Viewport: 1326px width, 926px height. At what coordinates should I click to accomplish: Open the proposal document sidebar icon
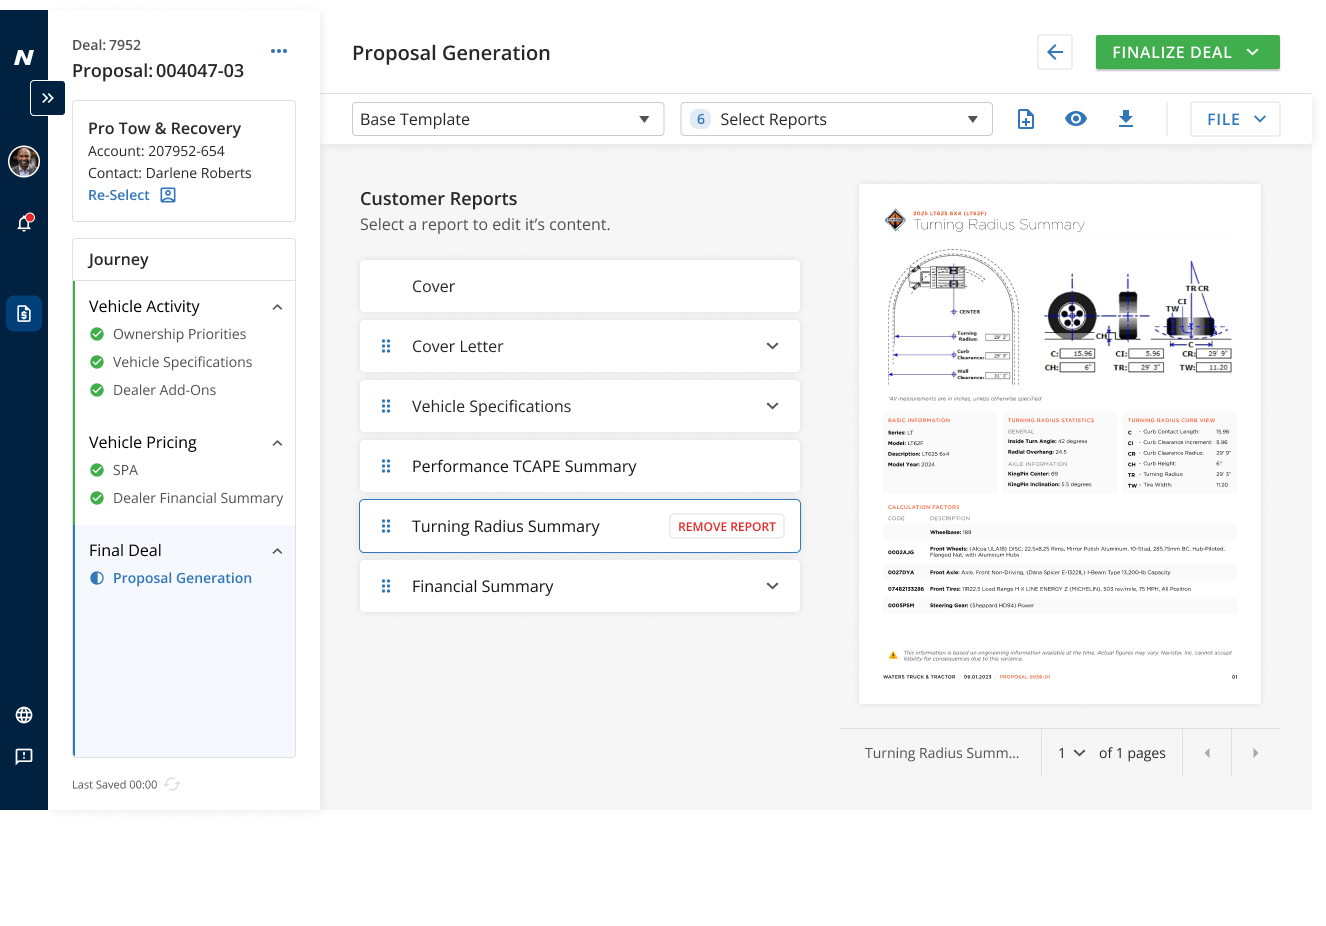tap(24, 313)
